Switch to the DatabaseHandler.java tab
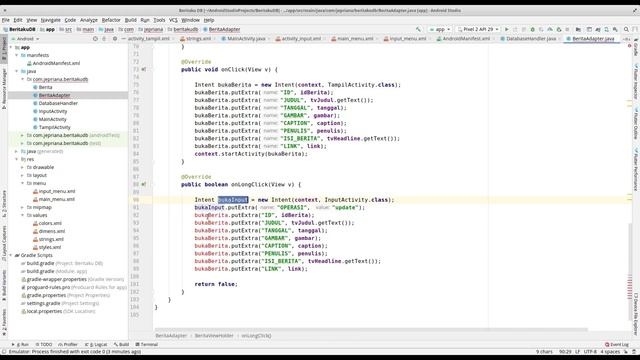The image size is (640, 360). pos(531,39)
